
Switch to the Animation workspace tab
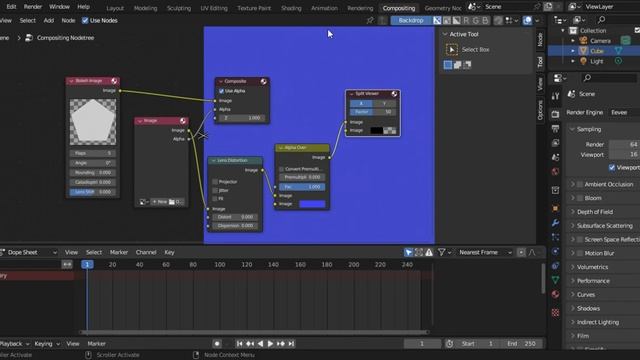pyautogui.click(x=324, y=8)
